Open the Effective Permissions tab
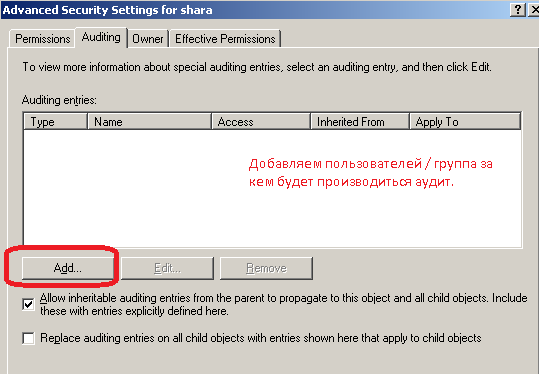This screenshot has width=539, height=374. pos(225,39)
